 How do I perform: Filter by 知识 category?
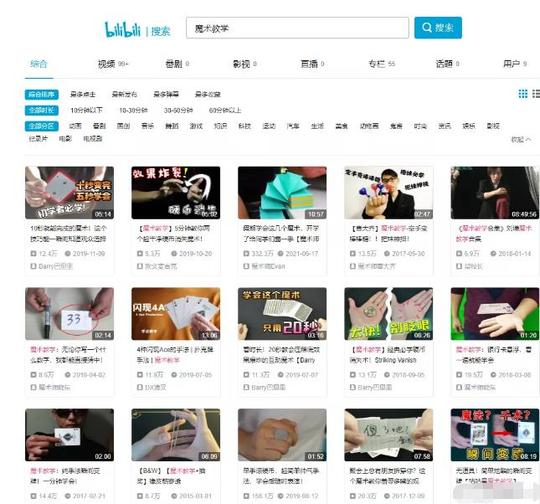[220, 126]
